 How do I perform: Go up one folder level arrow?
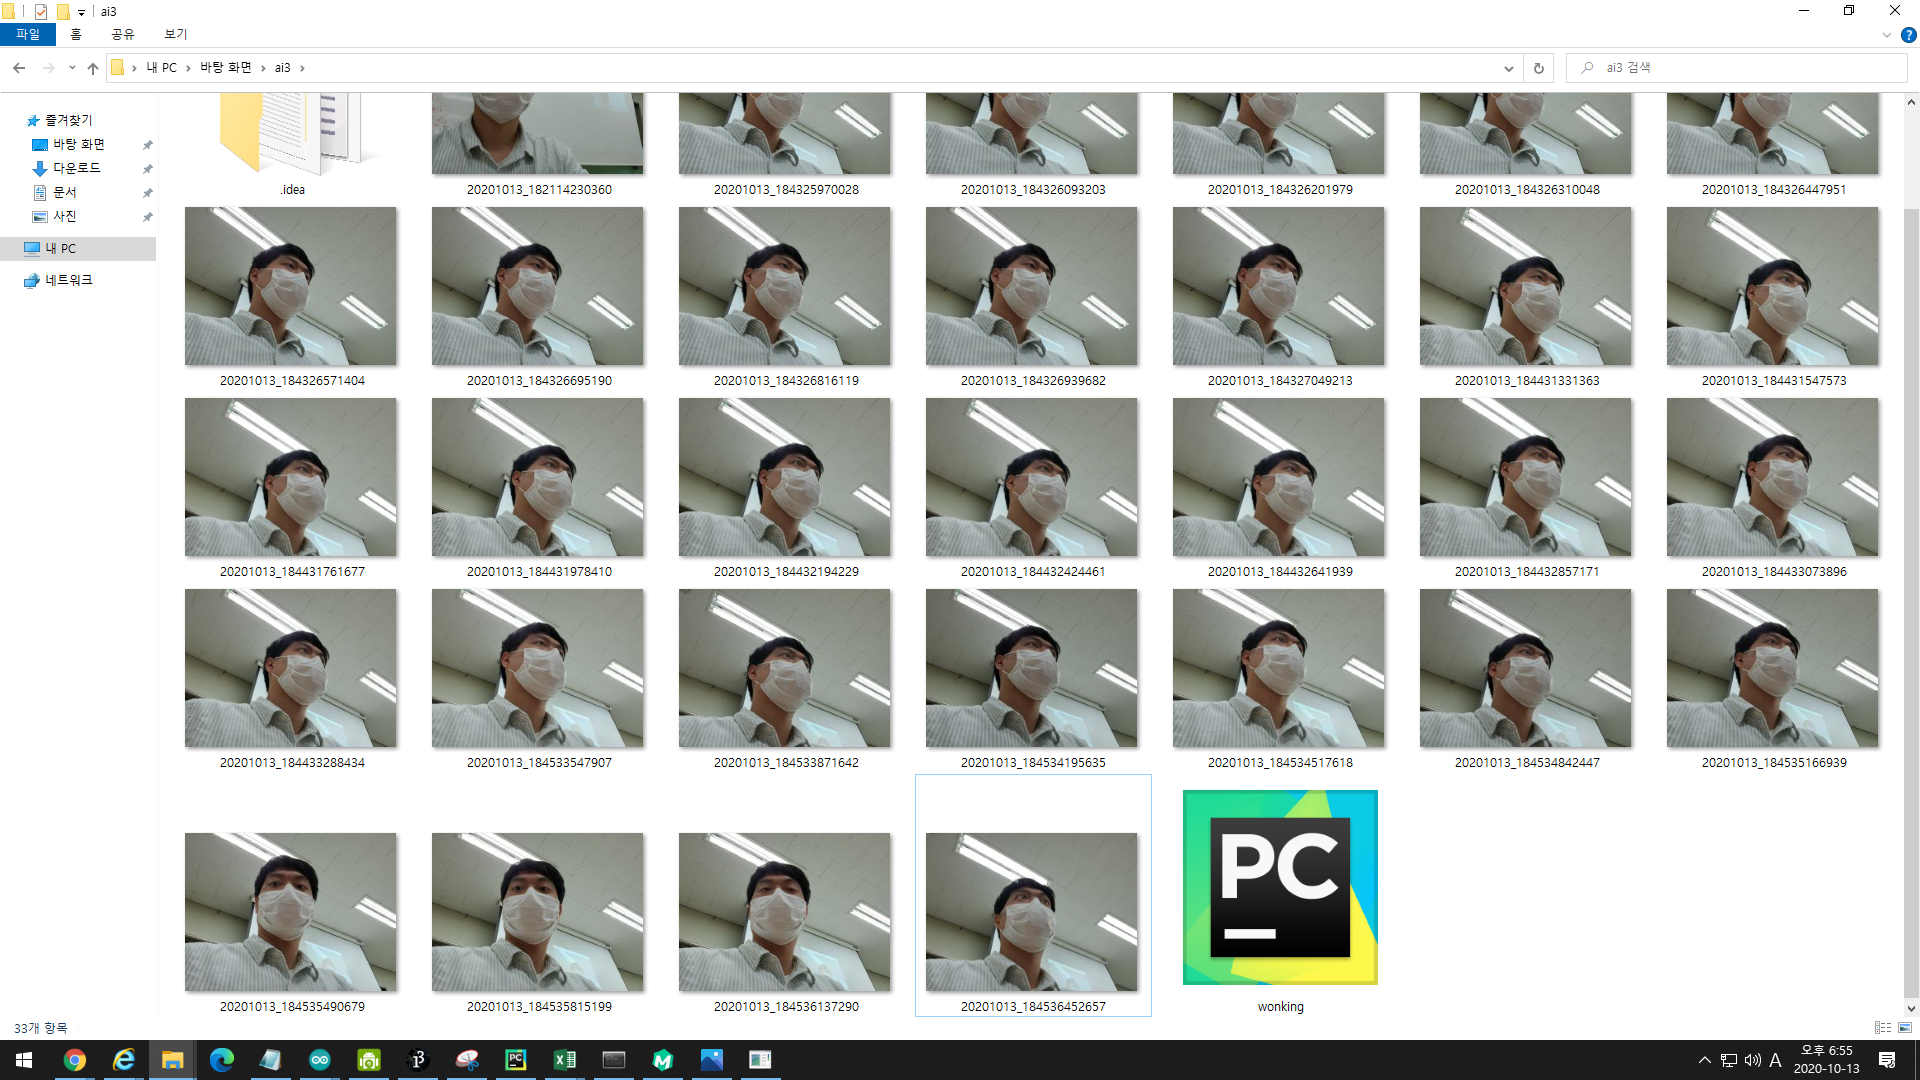tap(93, 68)
